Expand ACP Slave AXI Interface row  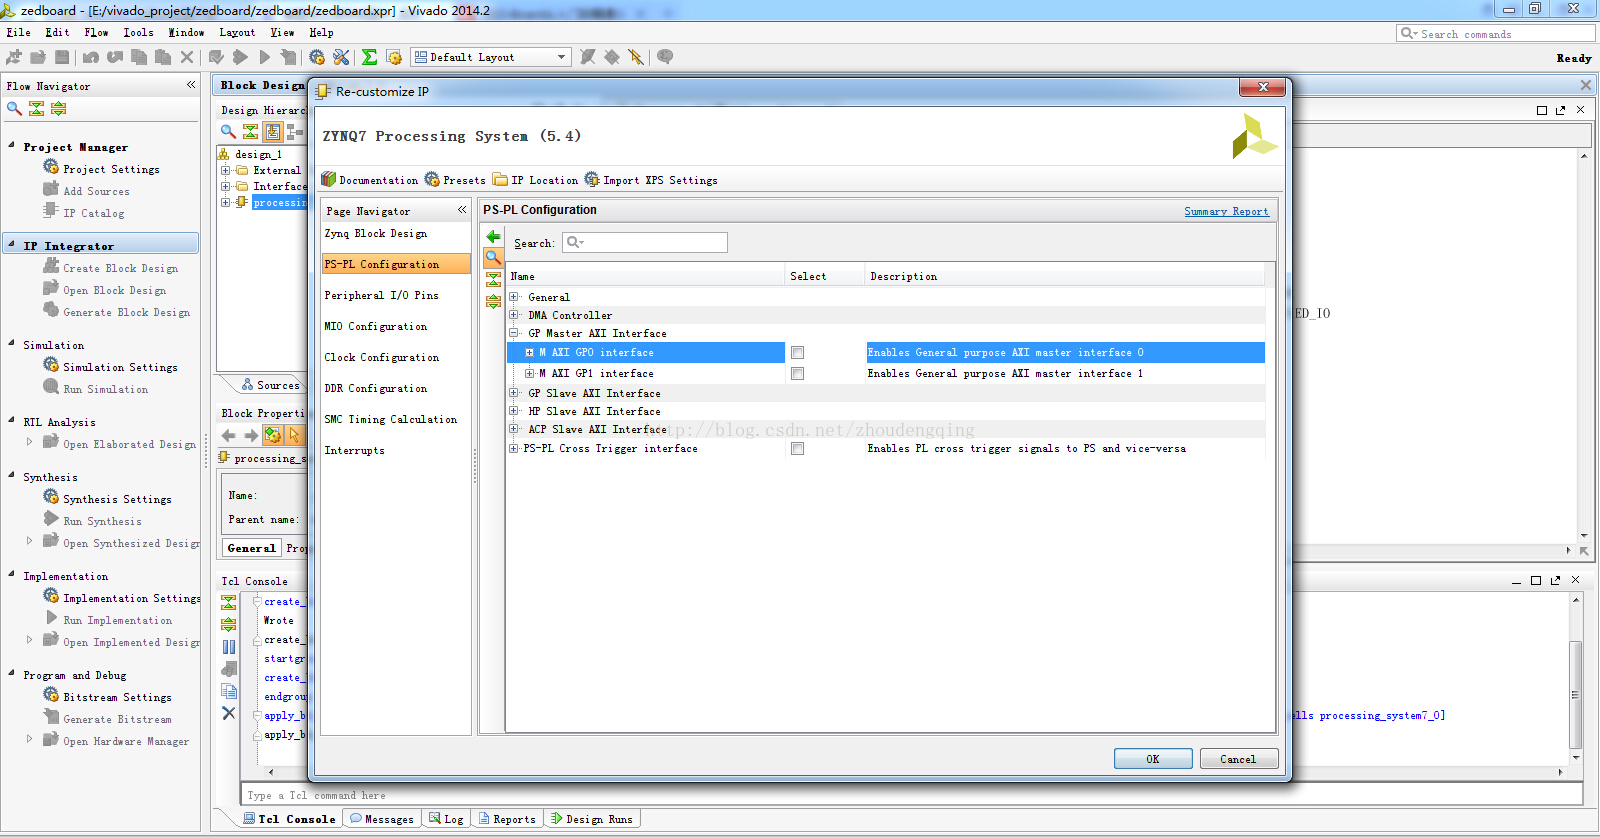tap(514, 429)
